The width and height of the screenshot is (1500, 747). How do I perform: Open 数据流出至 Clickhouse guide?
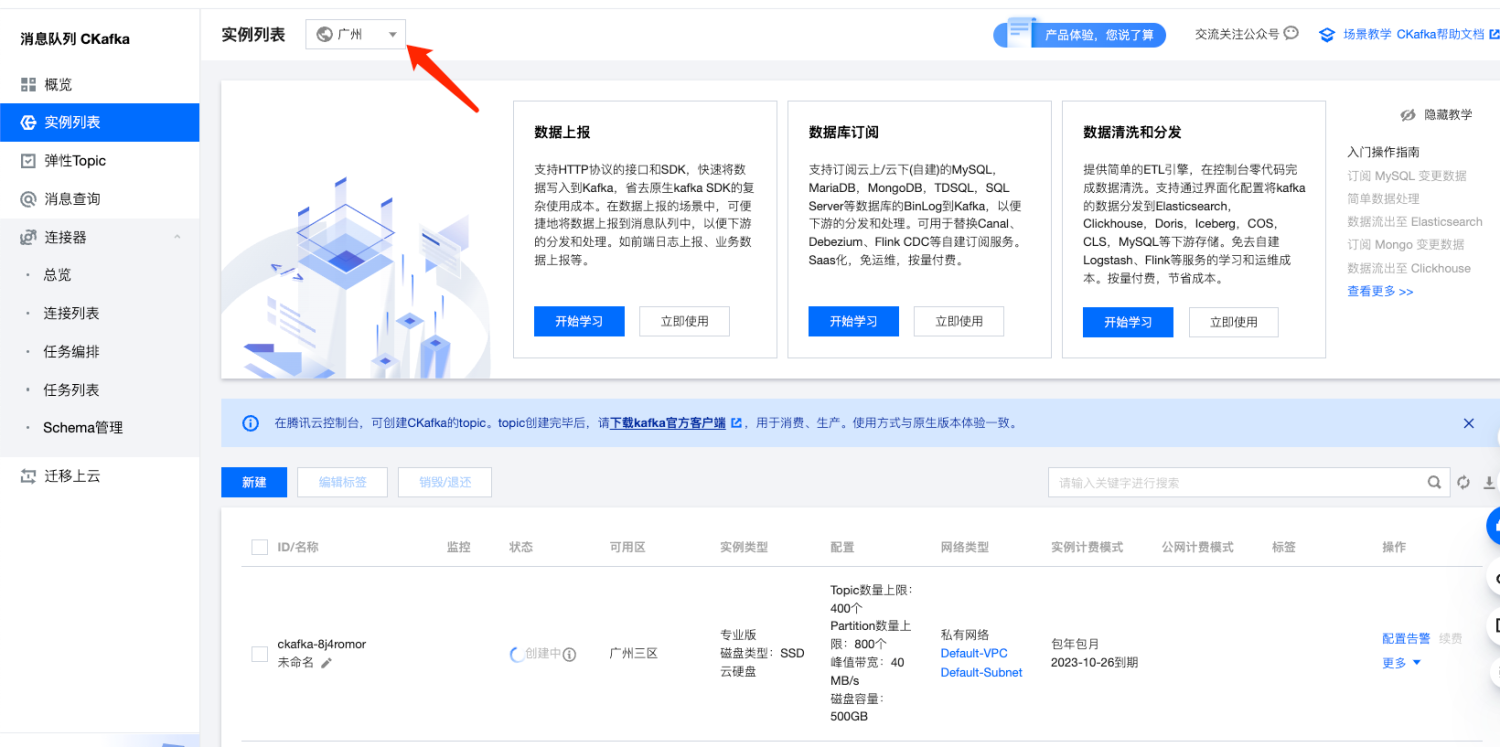coord(1409,268)
